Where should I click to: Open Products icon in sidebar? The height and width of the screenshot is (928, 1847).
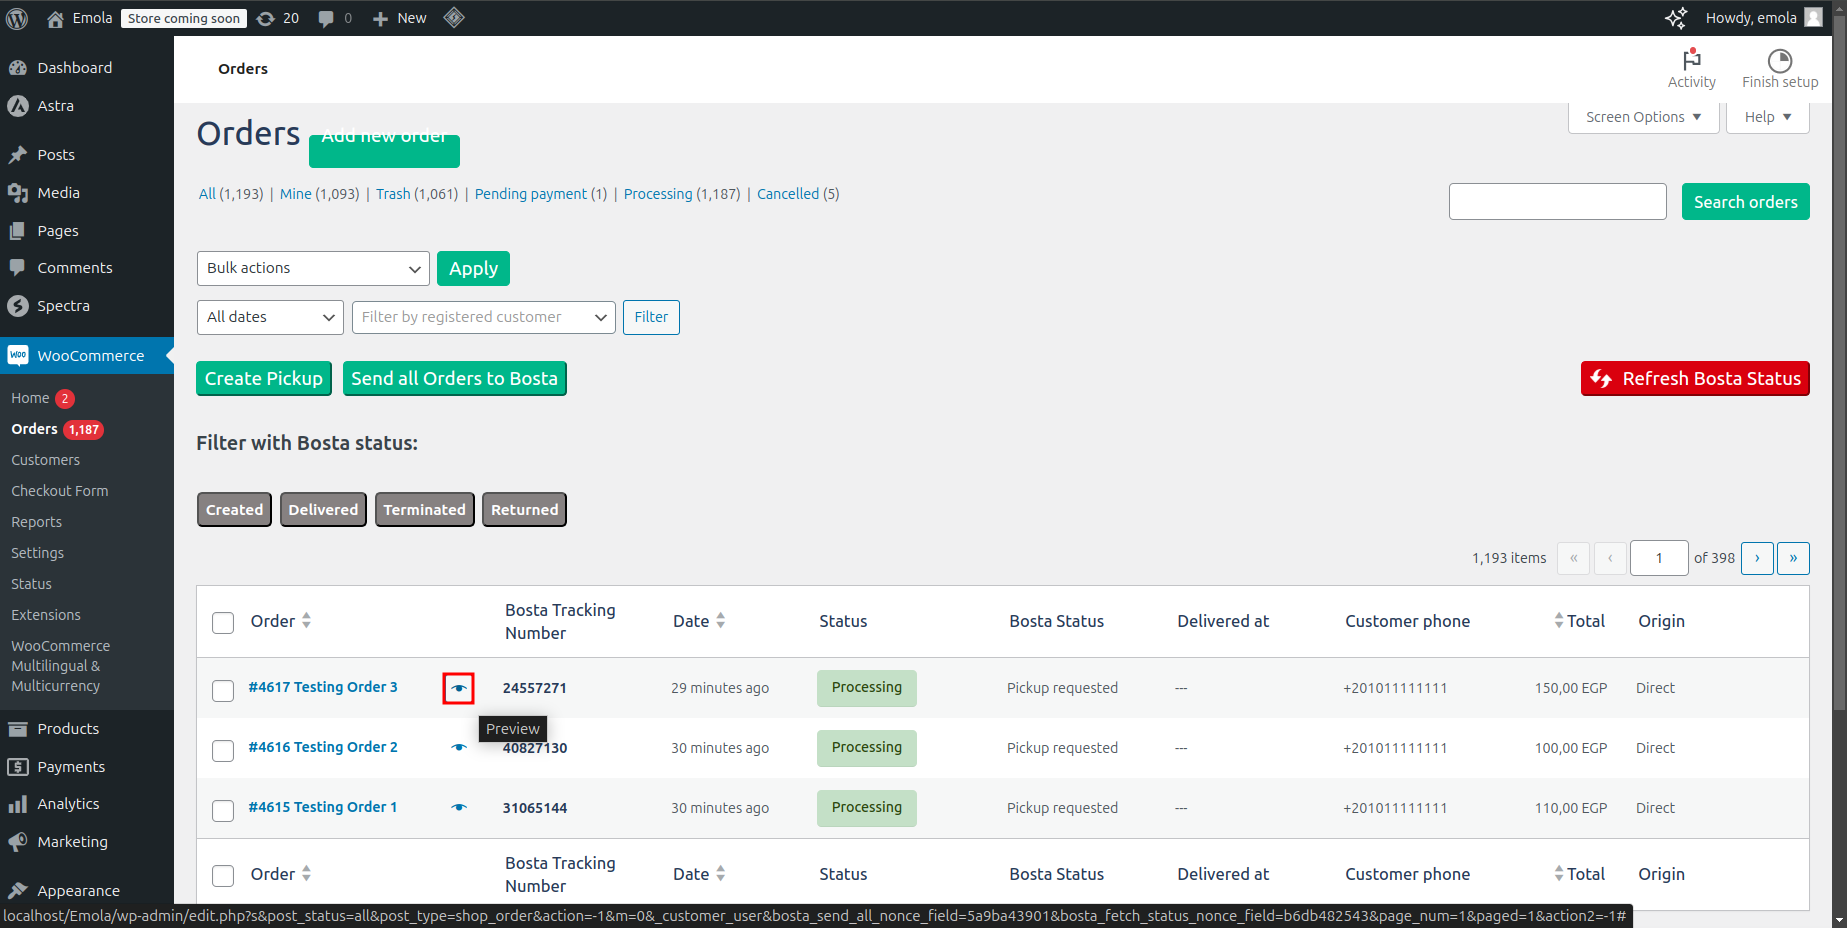pyautogui.click(x=18, y=729)
